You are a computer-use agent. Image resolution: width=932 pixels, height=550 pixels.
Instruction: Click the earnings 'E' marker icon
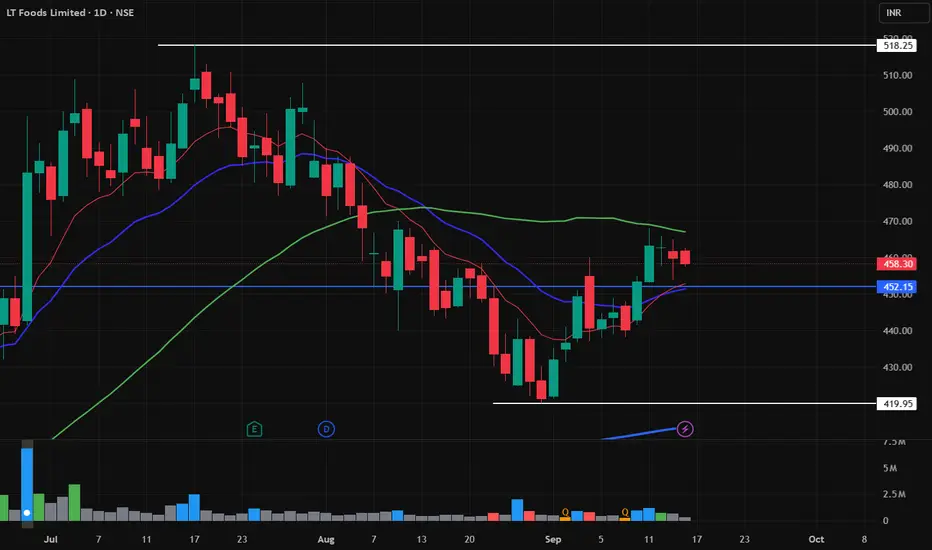[254, 429]
